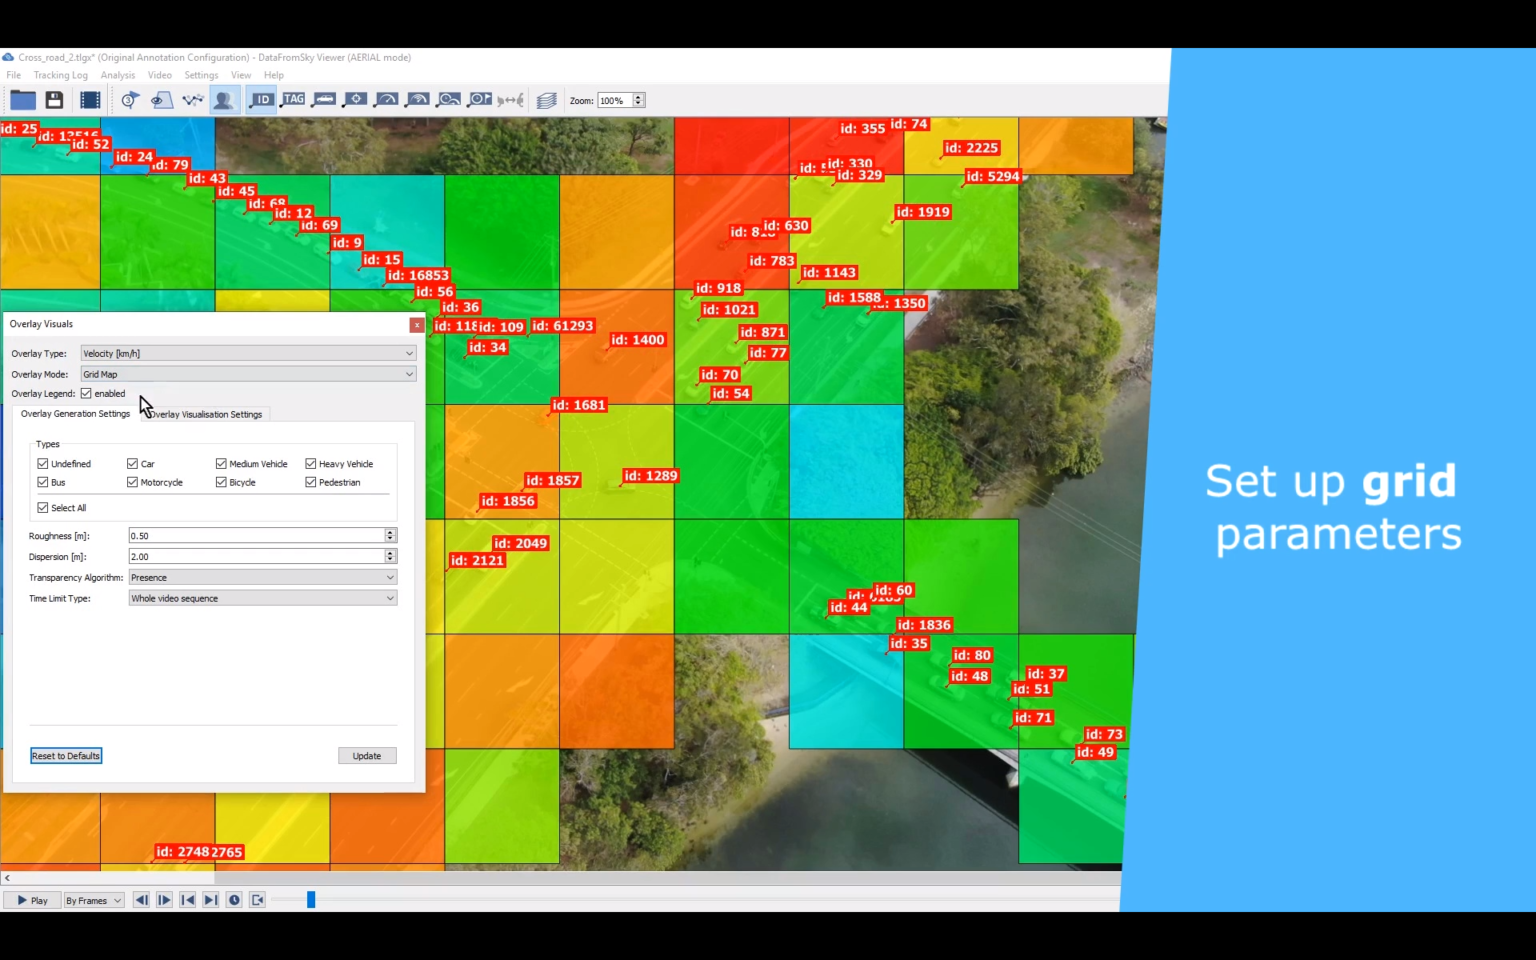Close the Overlay Visuals dialog
The width and height of the screenshot is (1536, 960).
tap(417, 325)
